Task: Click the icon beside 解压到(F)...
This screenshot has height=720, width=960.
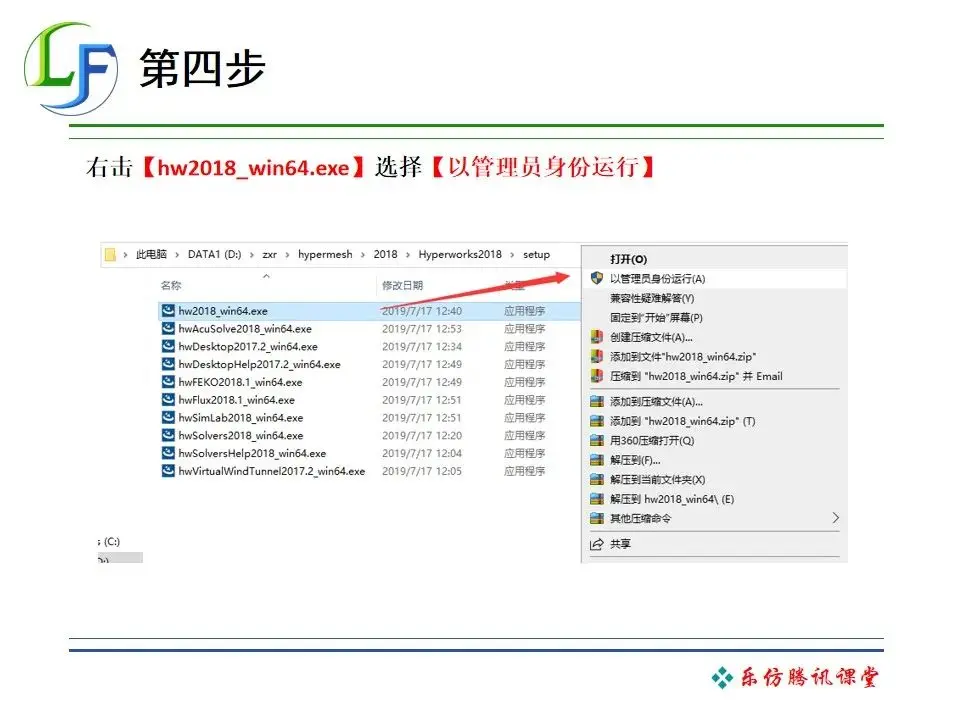Action: pyautogui.click(x=597, y=460)
